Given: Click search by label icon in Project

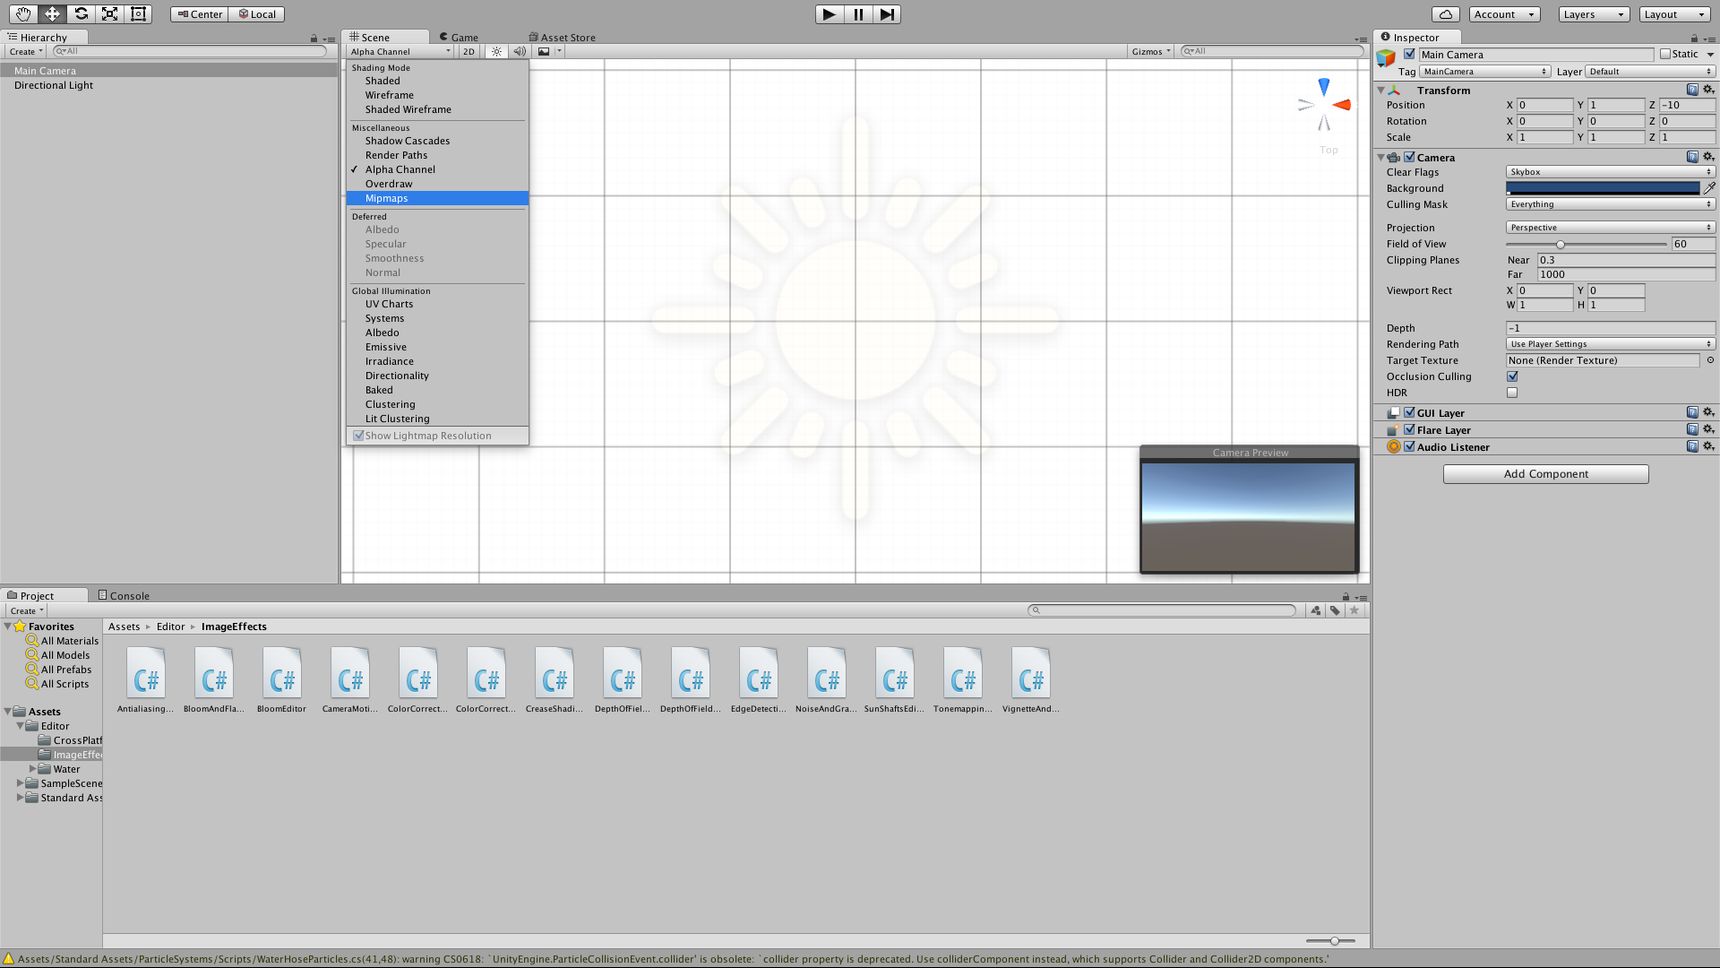Looking at the screenshot, I should click(1335, 610).
